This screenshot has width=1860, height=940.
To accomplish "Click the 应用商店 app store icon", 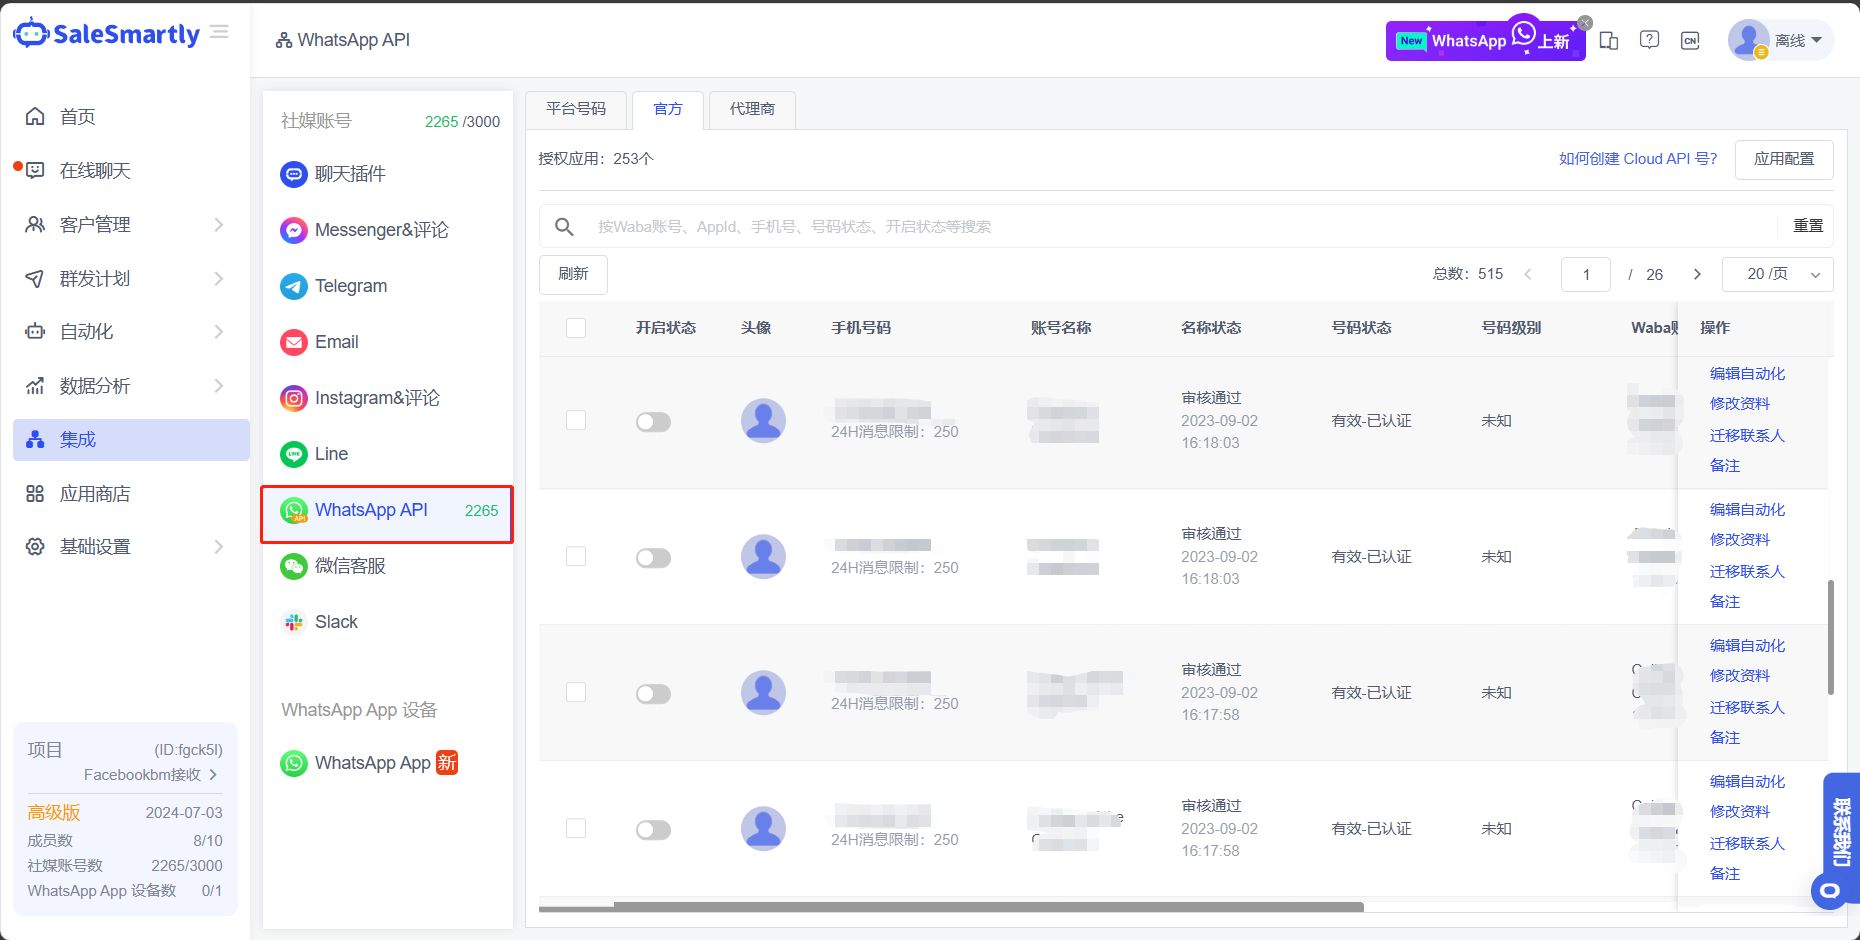I will pos(35,494).
